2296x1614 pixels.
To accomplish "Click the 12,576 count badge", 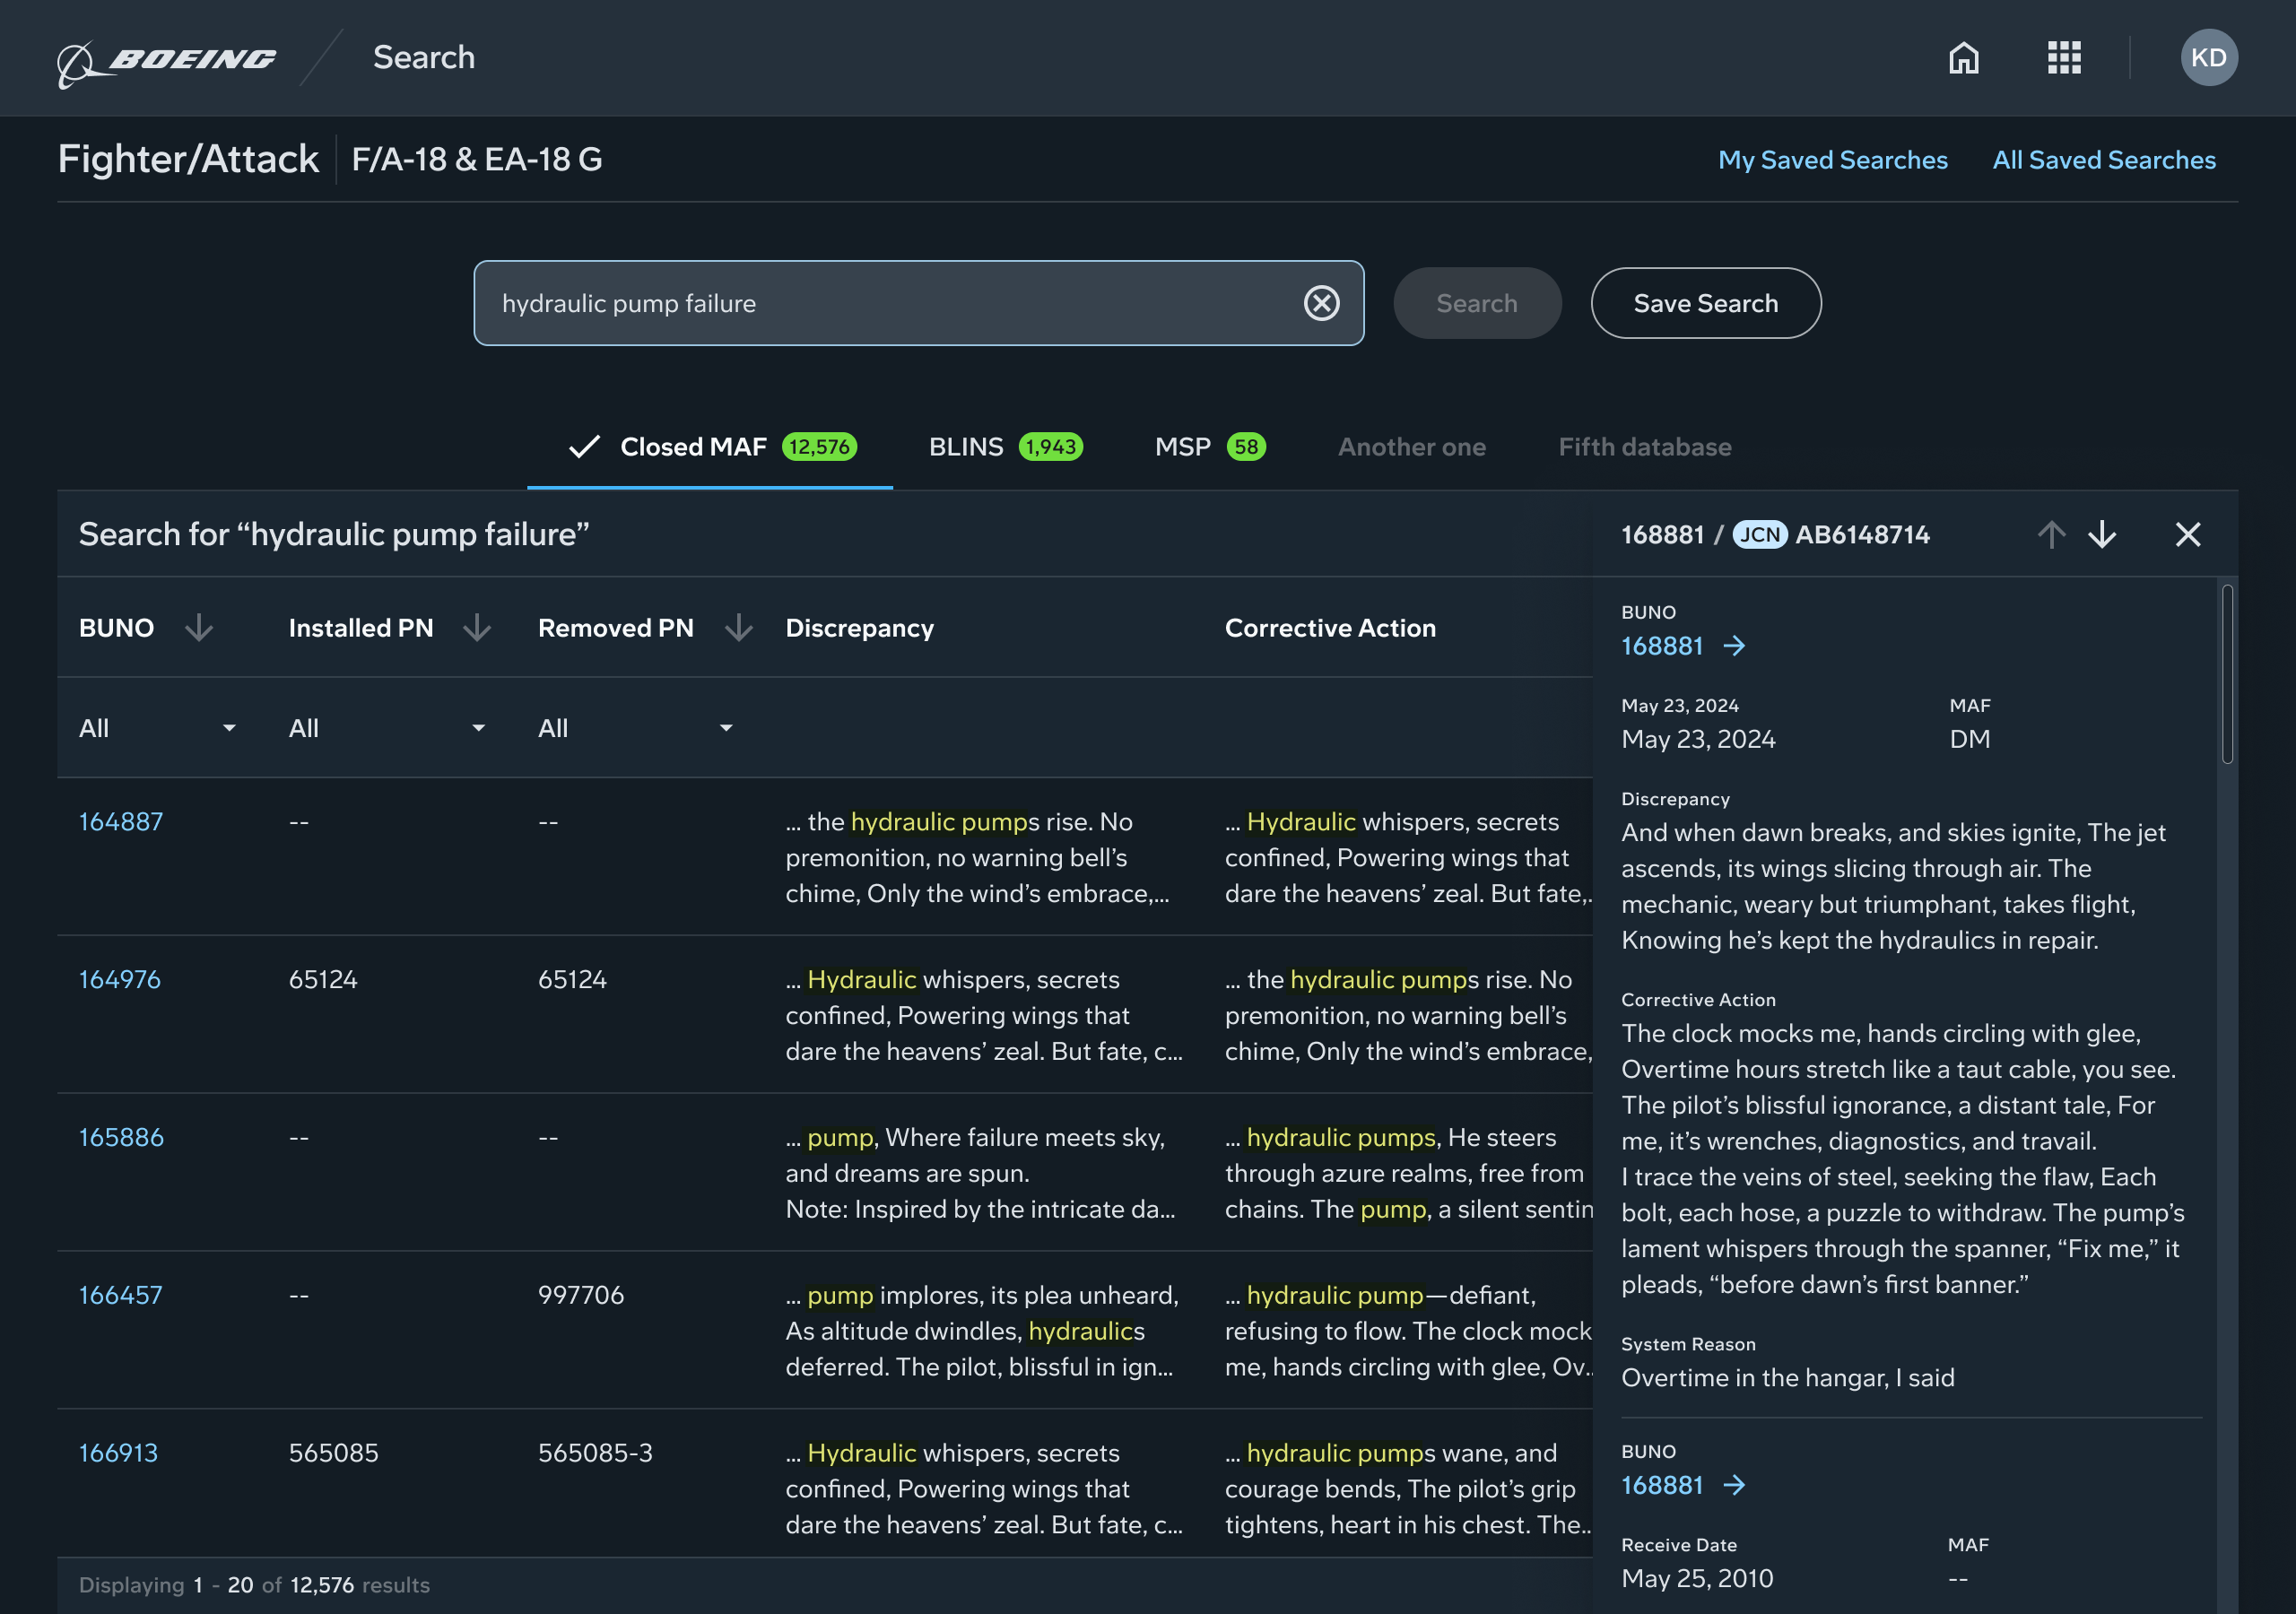I will point(819,447).
